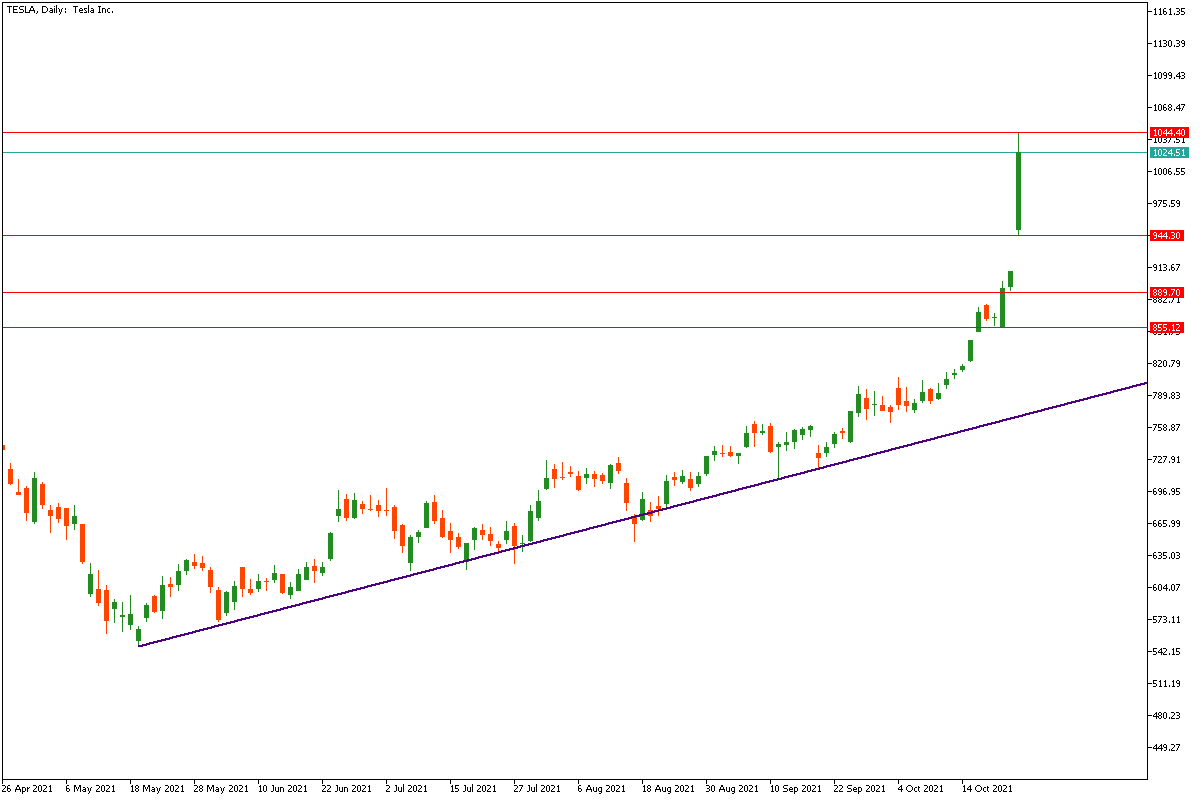Image resolution: width=1200 pixels, height=800 pixels.
Task: Click the 10 Jun 2021 date label
Action: click(284, 788)
